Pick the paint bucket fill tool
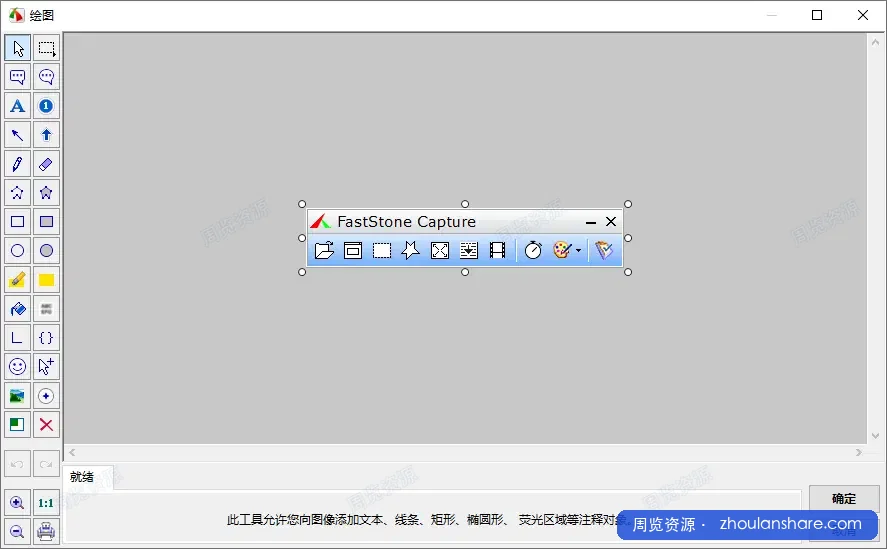Viewport: 887px width, 549px height. pos(18,309)
